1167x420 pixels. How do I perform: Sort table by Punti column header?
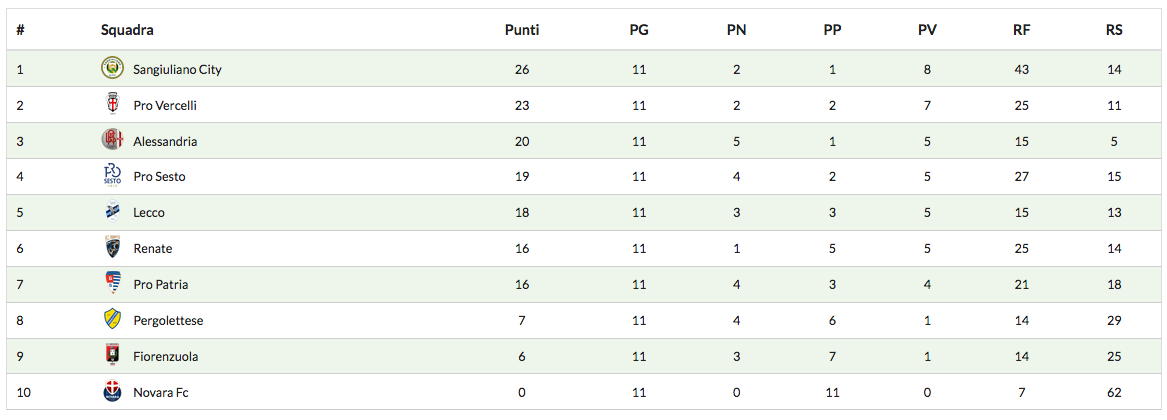click(522, 30)
